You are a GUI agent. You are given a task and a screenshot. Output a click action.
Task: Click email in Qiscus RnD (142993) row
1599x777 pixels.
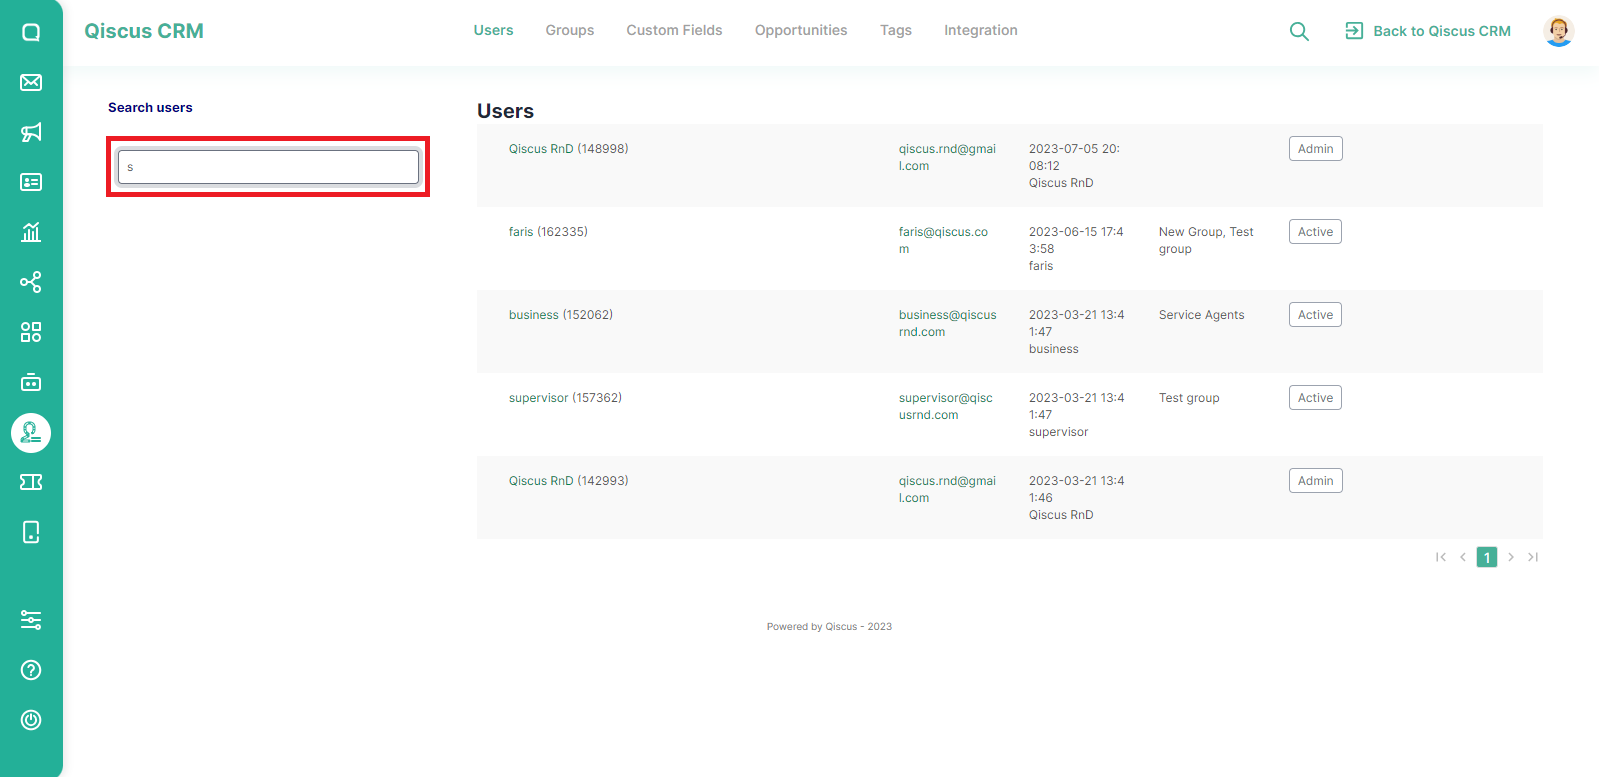pos(947,489)
